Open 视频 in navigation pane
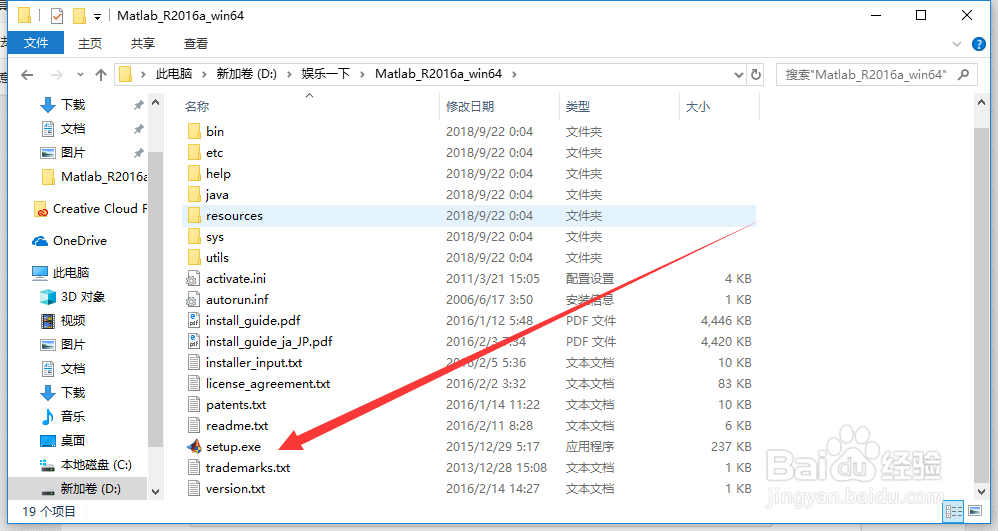The image size is (998, 531). (x=63, y=321)
